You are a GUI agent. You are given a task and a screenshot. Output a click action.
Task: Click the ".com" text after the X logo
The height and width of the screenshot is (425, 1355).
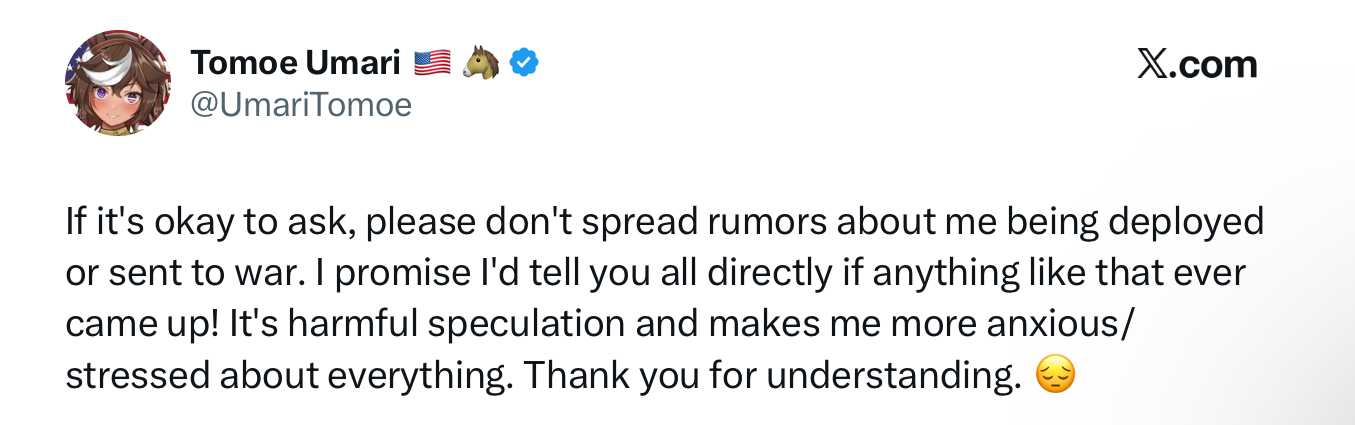(x=1216, y=65)
